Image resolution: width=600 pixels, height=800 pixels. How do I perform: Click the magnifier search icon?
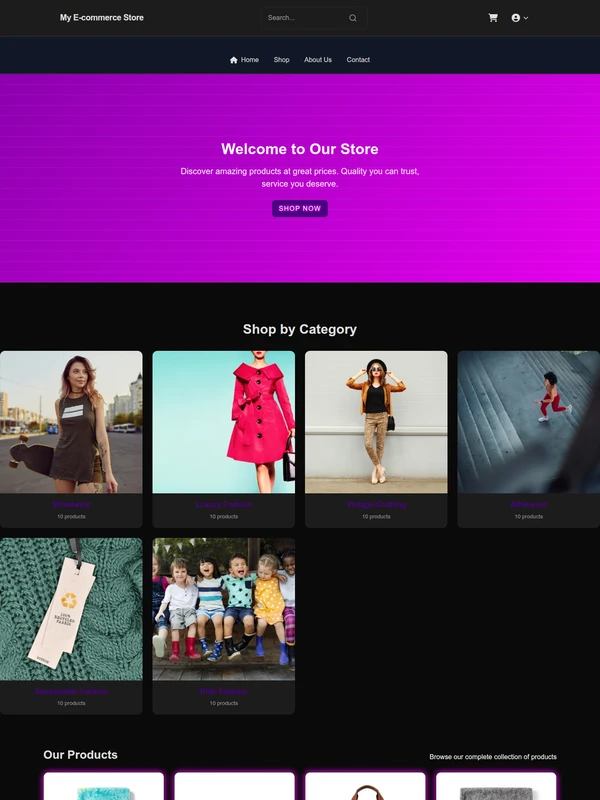pos(353,18)
